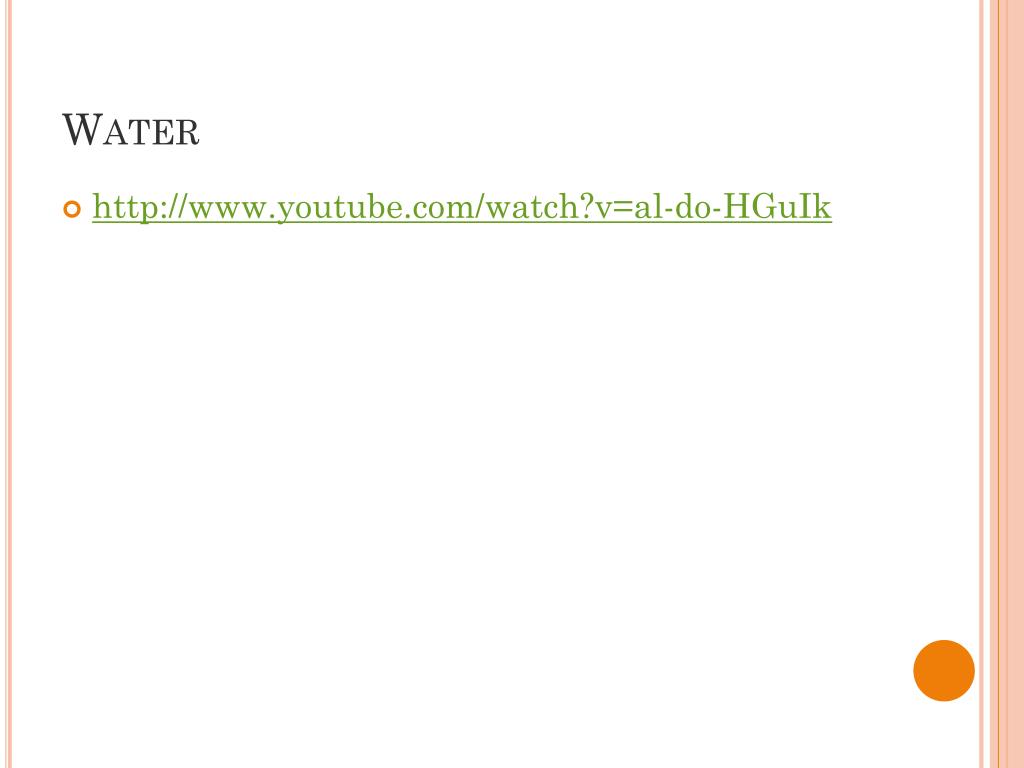Click the green underline beneath the URL
This screenshot has width=1024, height=768.
pyautogui.click(x=462, y=223)
